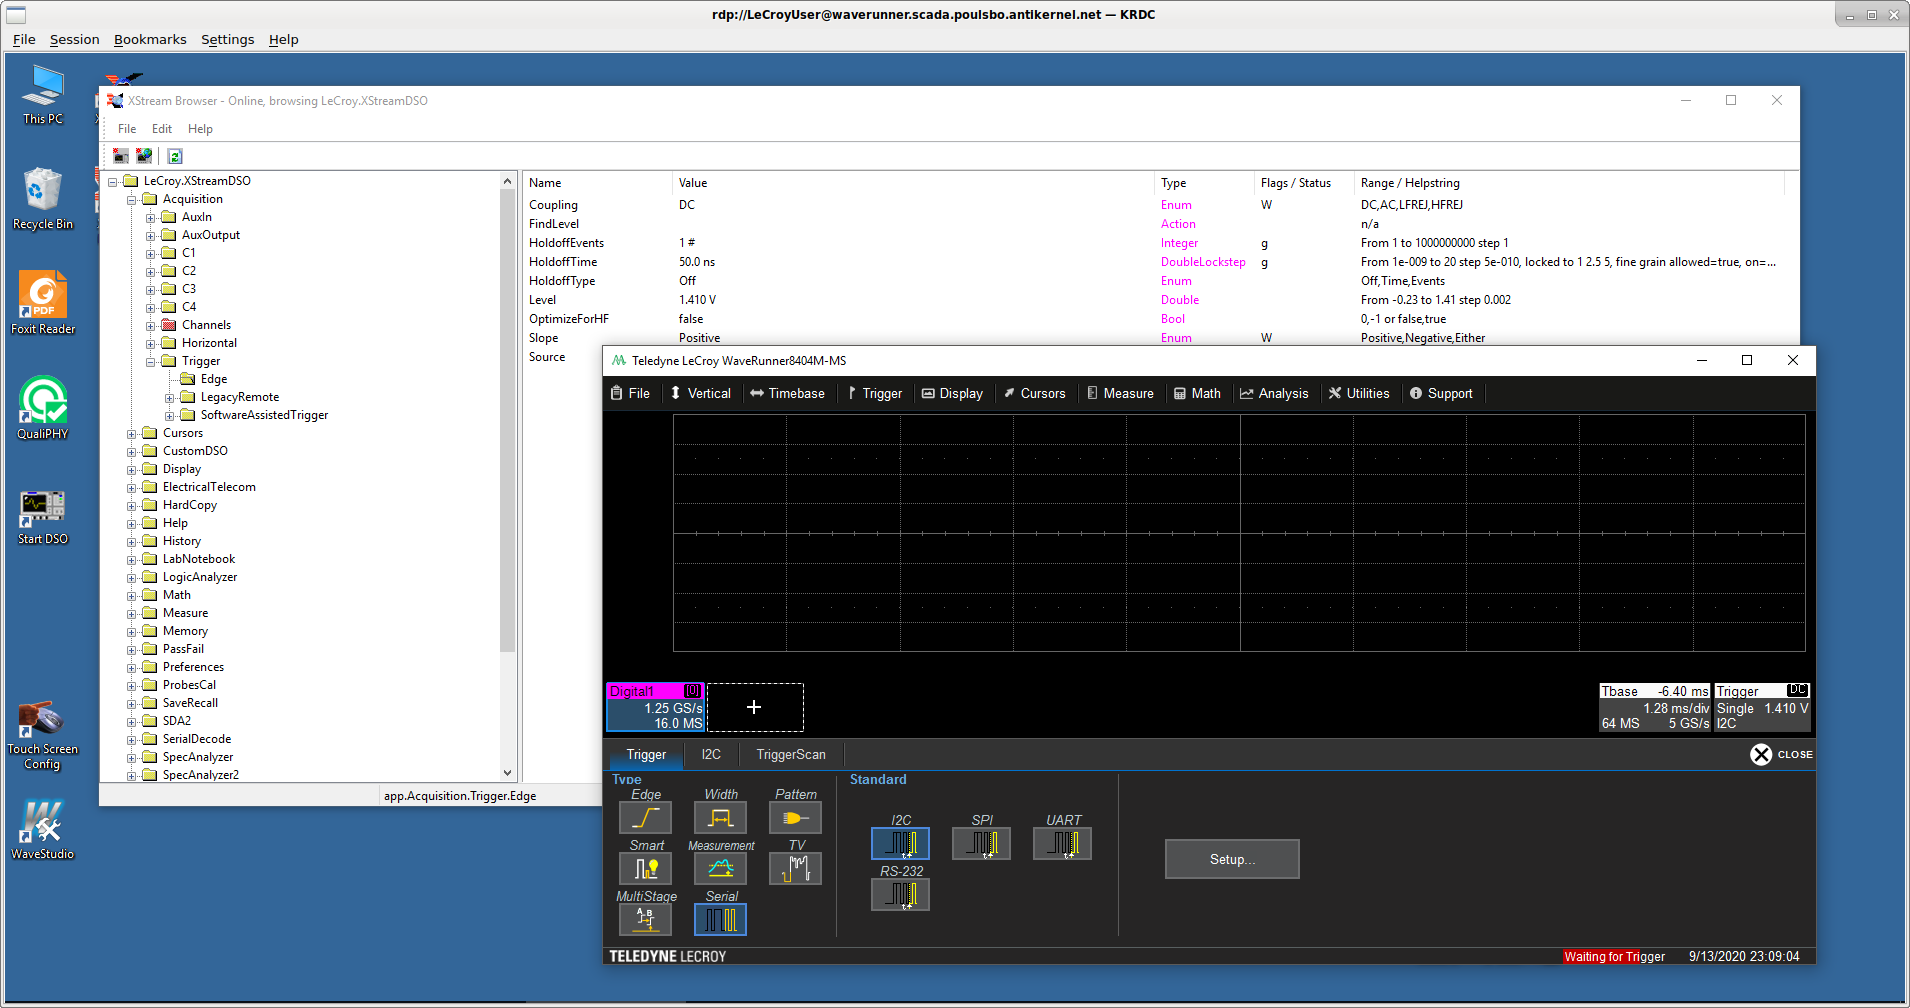Collapse the Trigger tree node
This screenshot has width=1910, height=1008.
tap(151, 362)
